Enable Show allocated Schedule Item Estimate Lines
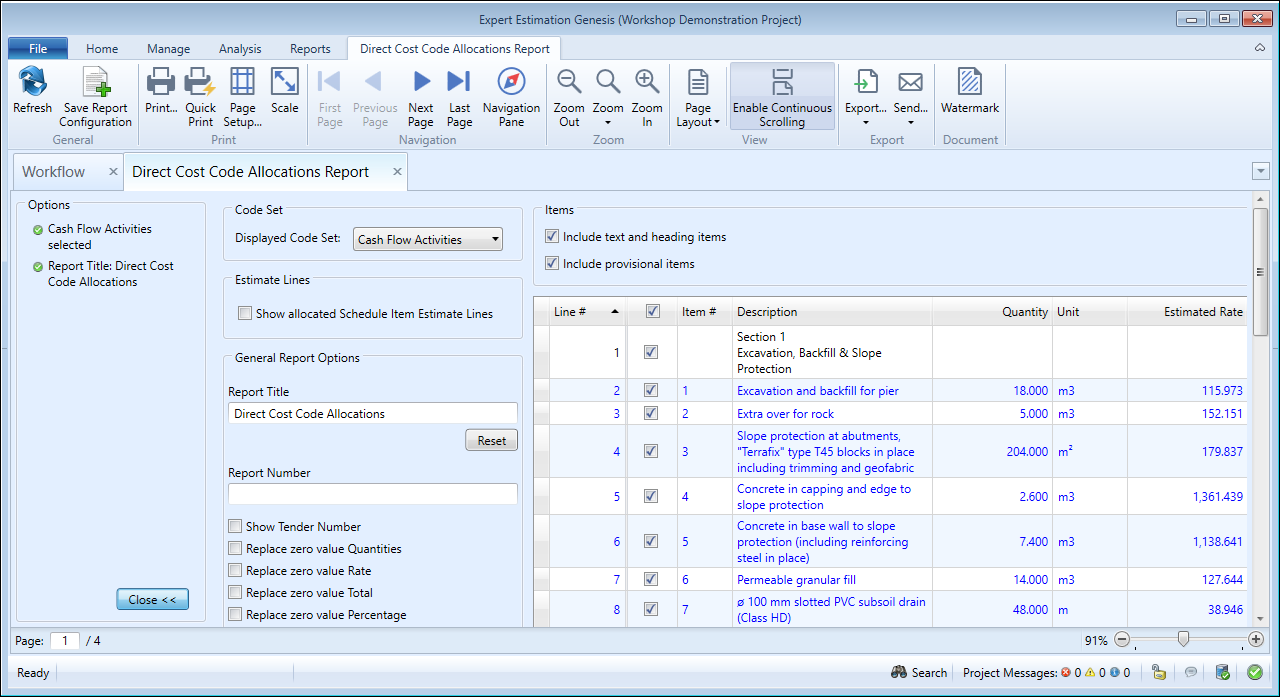Viewport: 1280px width, 697px height. pos(245,314)
